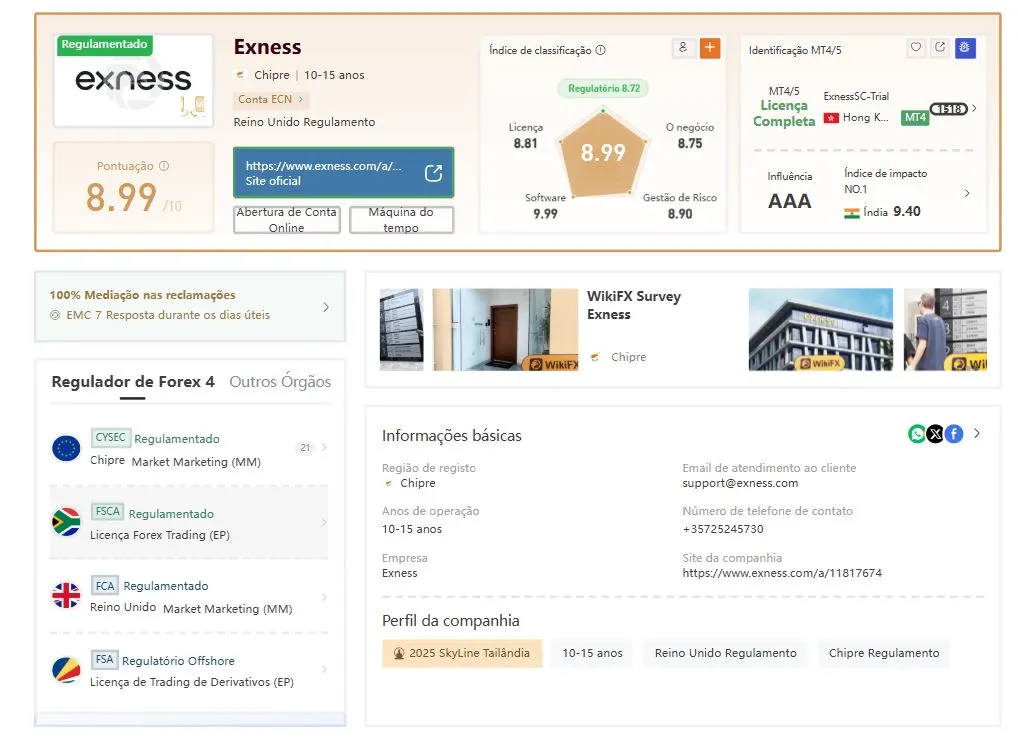This screenshot has height=742, width=1018.
Task: Click the Facebook icon
Action: [954, 434]
